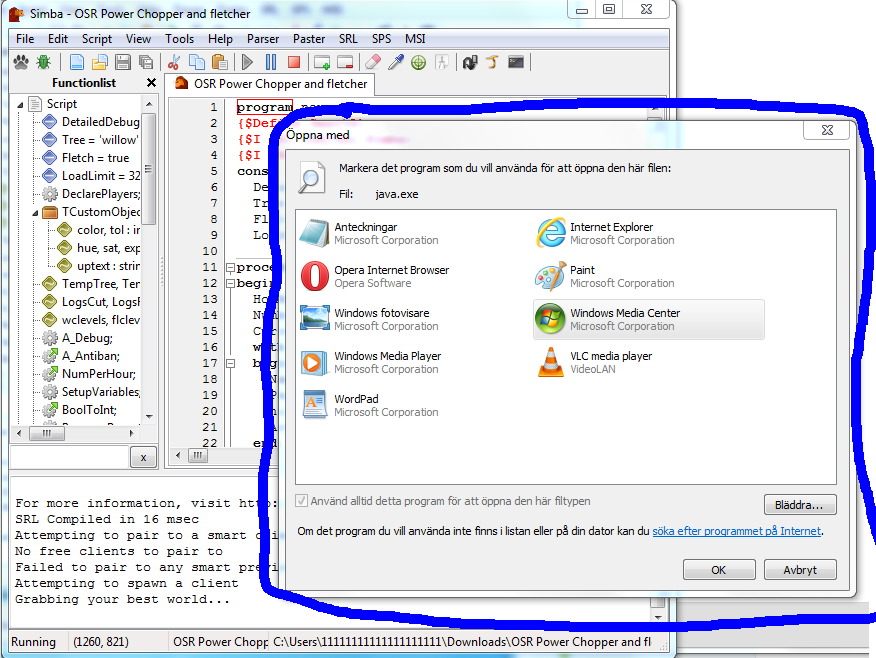
Task: Select the A_Antiban function item
Action: pos(91,356)
